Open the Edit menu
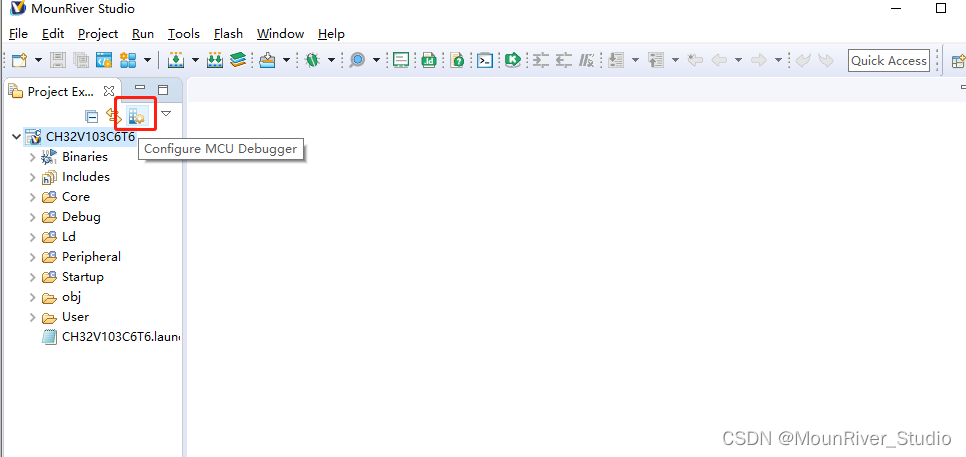This screenshot has height=457, width=966. tap(53, 34)
